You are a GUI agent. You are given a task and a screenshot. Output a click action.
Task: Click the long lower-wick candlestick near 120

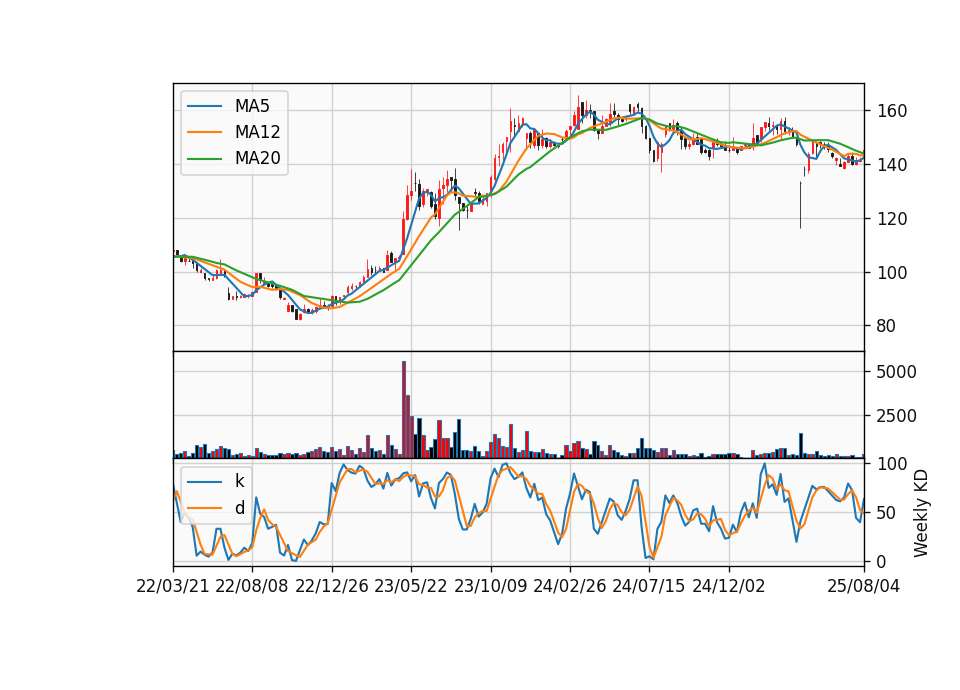coord(800,205)
